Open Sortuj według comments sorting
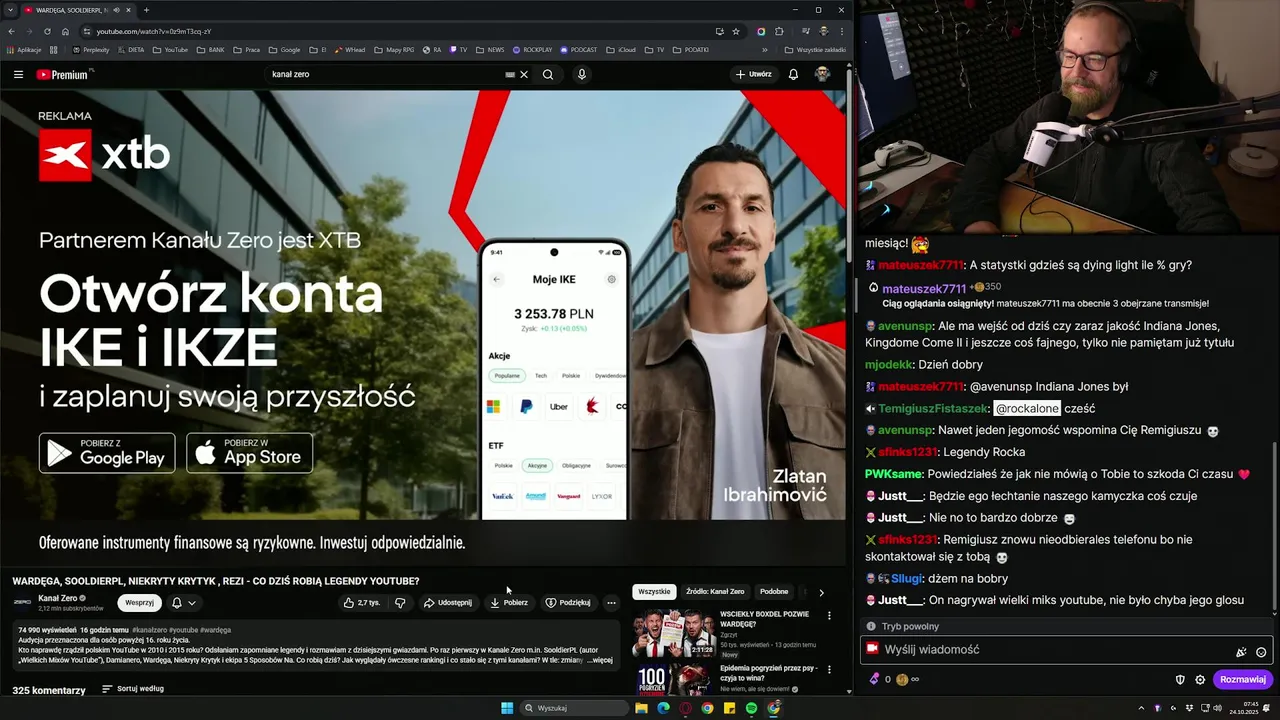1280x720 pixels. (x=133, y=689)
